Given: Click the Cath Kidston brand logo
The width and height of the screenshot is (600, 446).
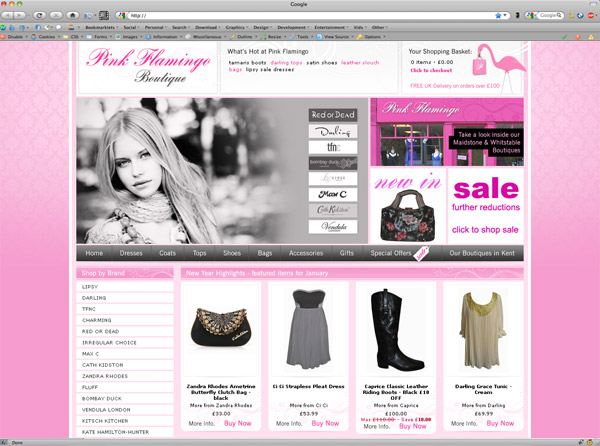Looking at the screenshot, I should click(x=332, y=208).
